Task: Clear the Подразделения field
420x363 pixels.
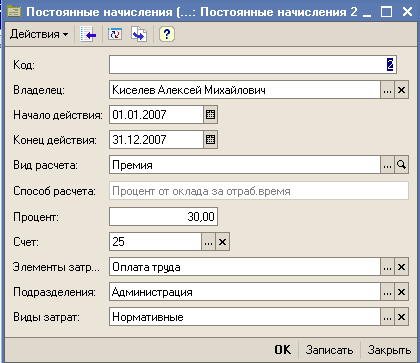Action: 402,292
